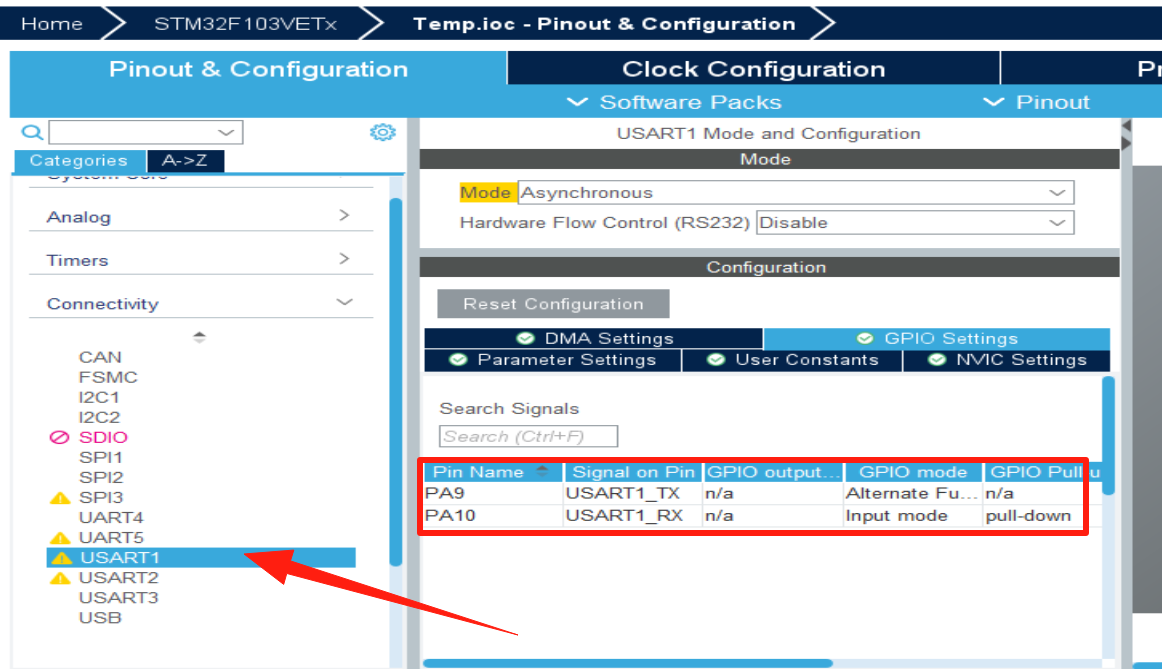Click the USART2 warning triangle icon
The image size is (1162, 669).
(60, 578)
